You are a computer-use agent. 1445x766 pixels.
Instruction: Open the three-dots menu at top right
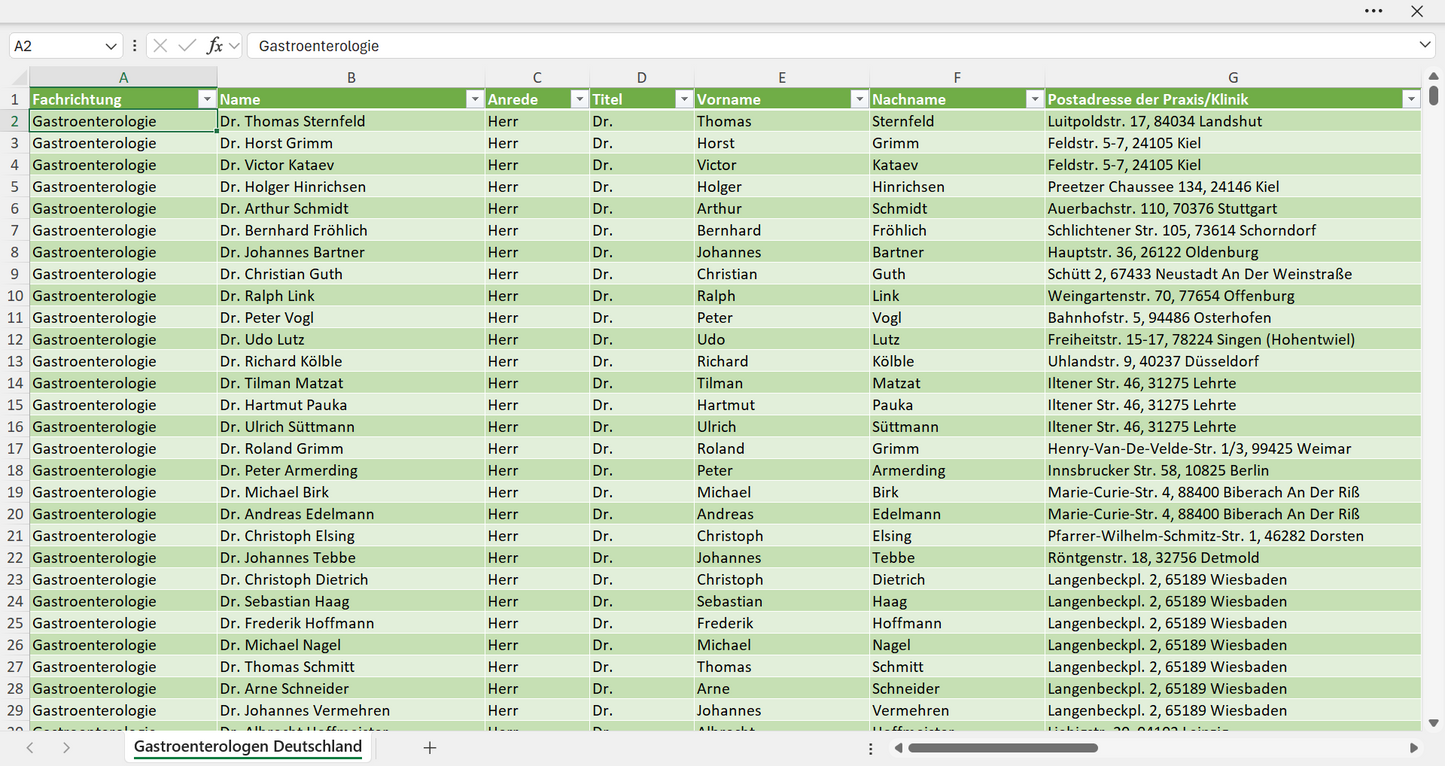(1374, 11)
